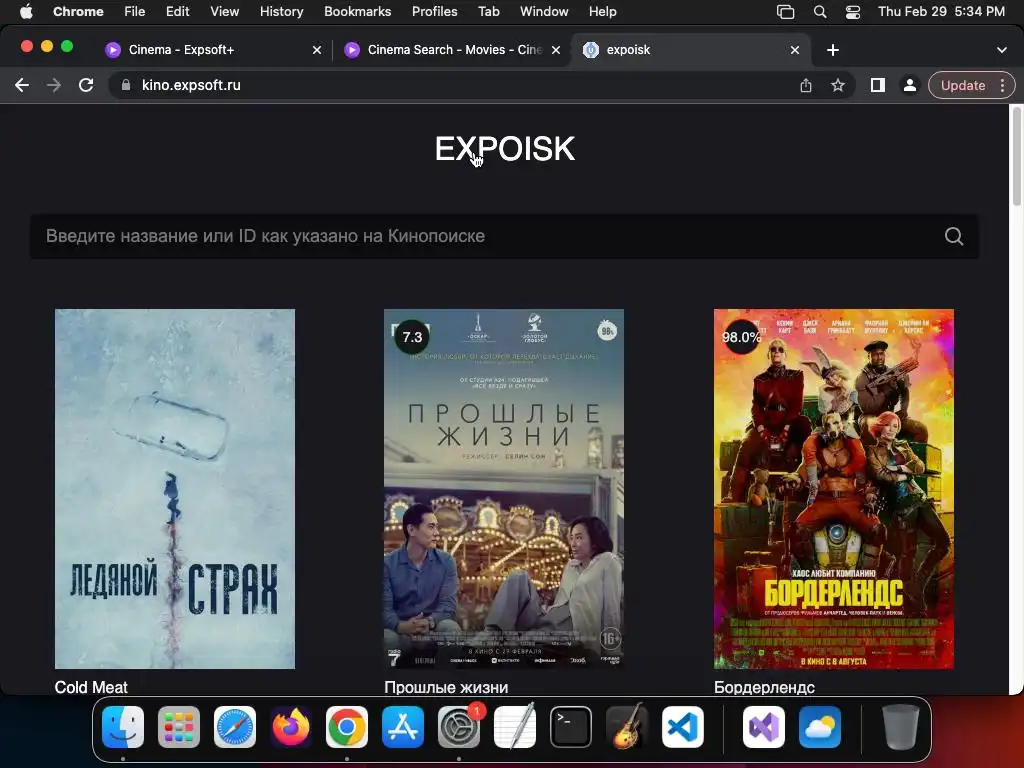Open the Trash in the Dock

(x=901, y=727)
